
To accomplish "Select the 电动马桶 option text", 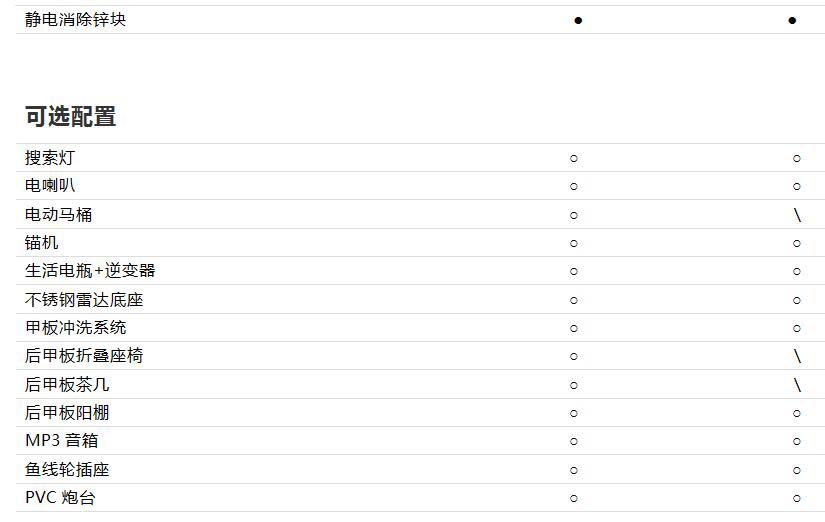I will 58,215.
